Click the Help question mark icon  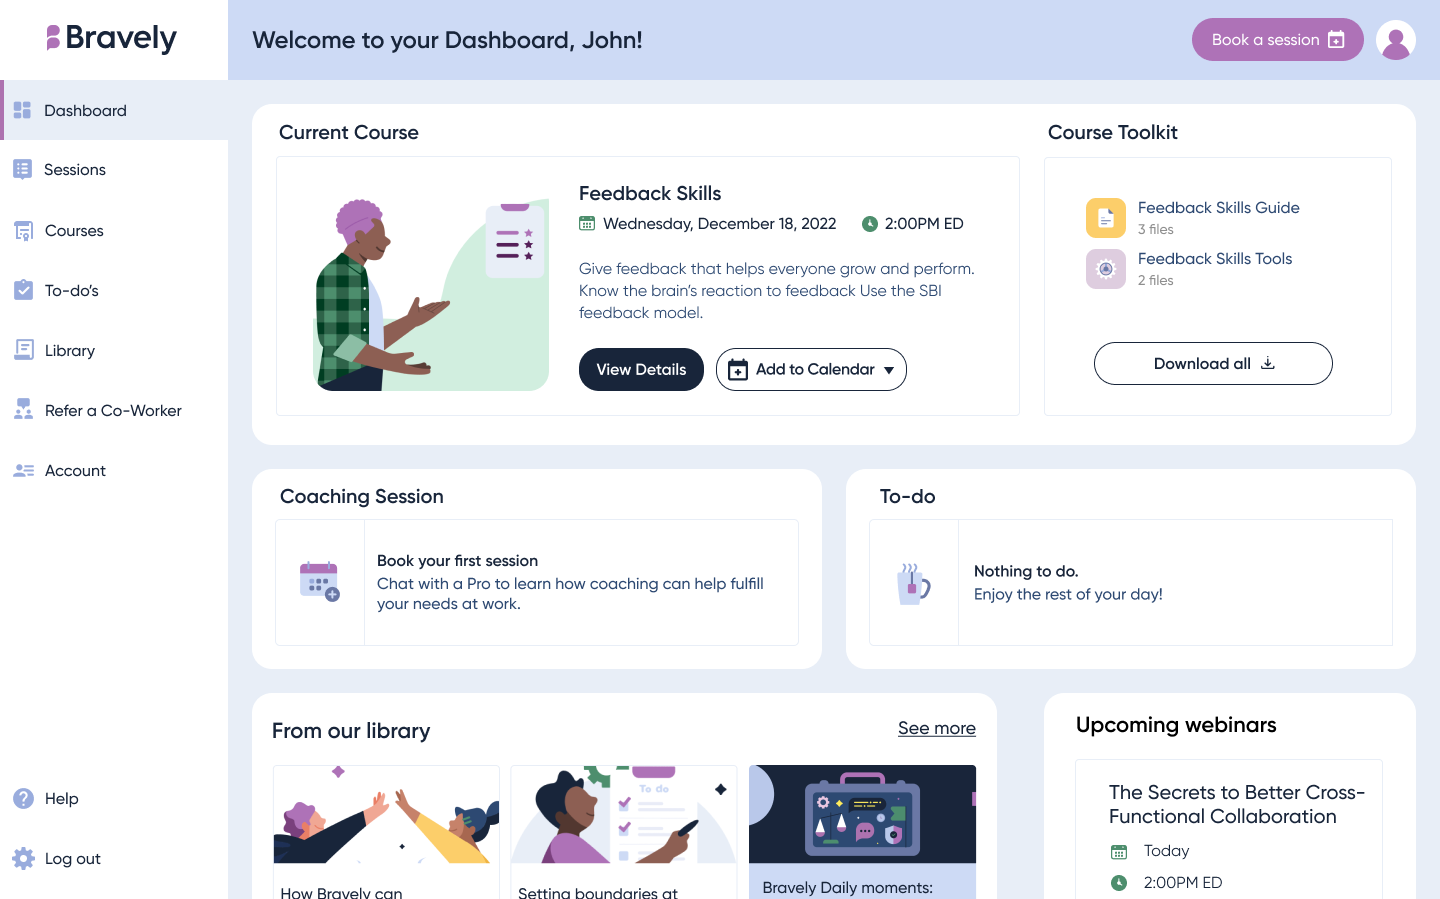coord(24,798)
